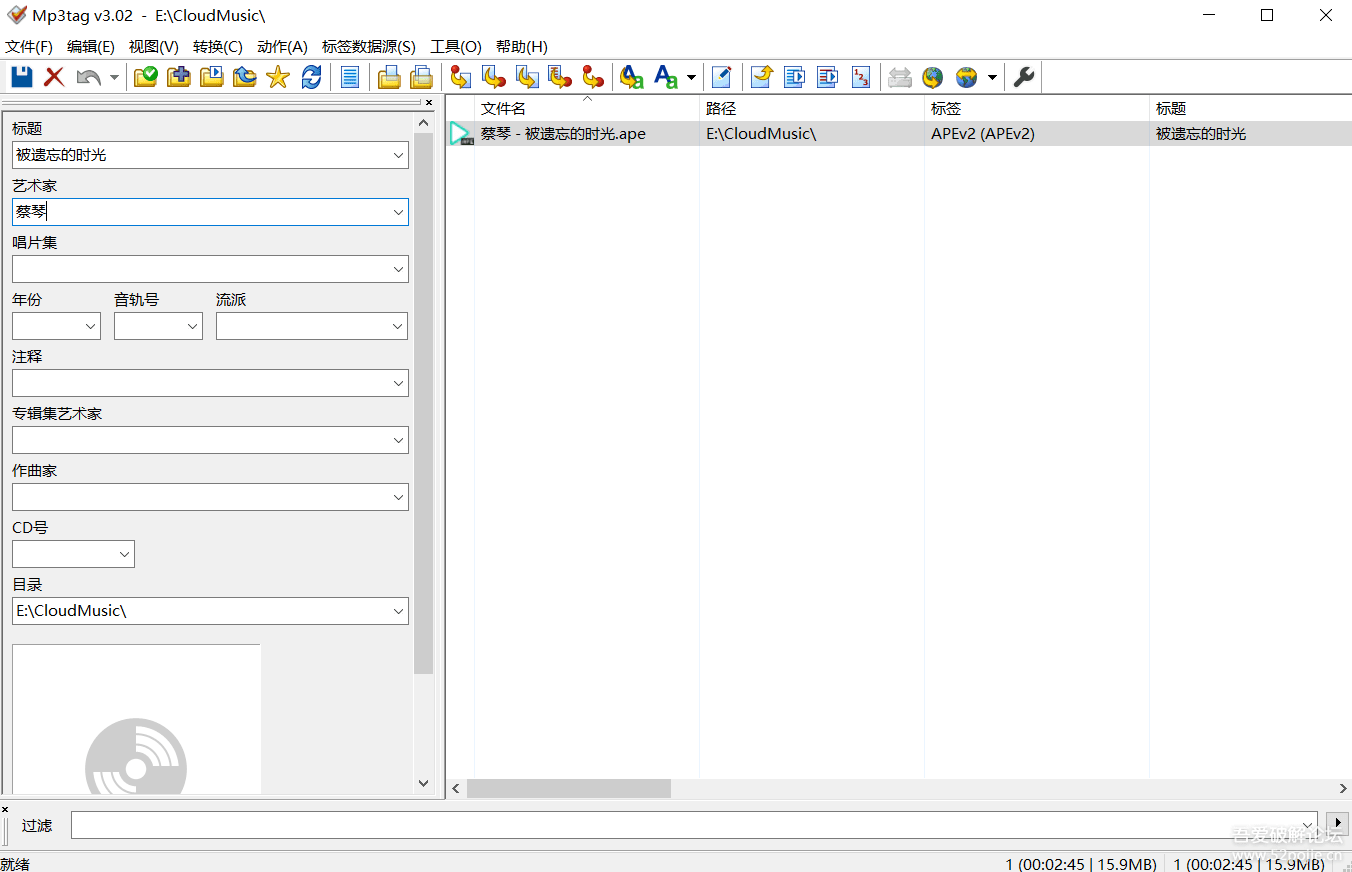
Task: Expand the 唱片集 field dropdown
Action: (x=398, y=269)
